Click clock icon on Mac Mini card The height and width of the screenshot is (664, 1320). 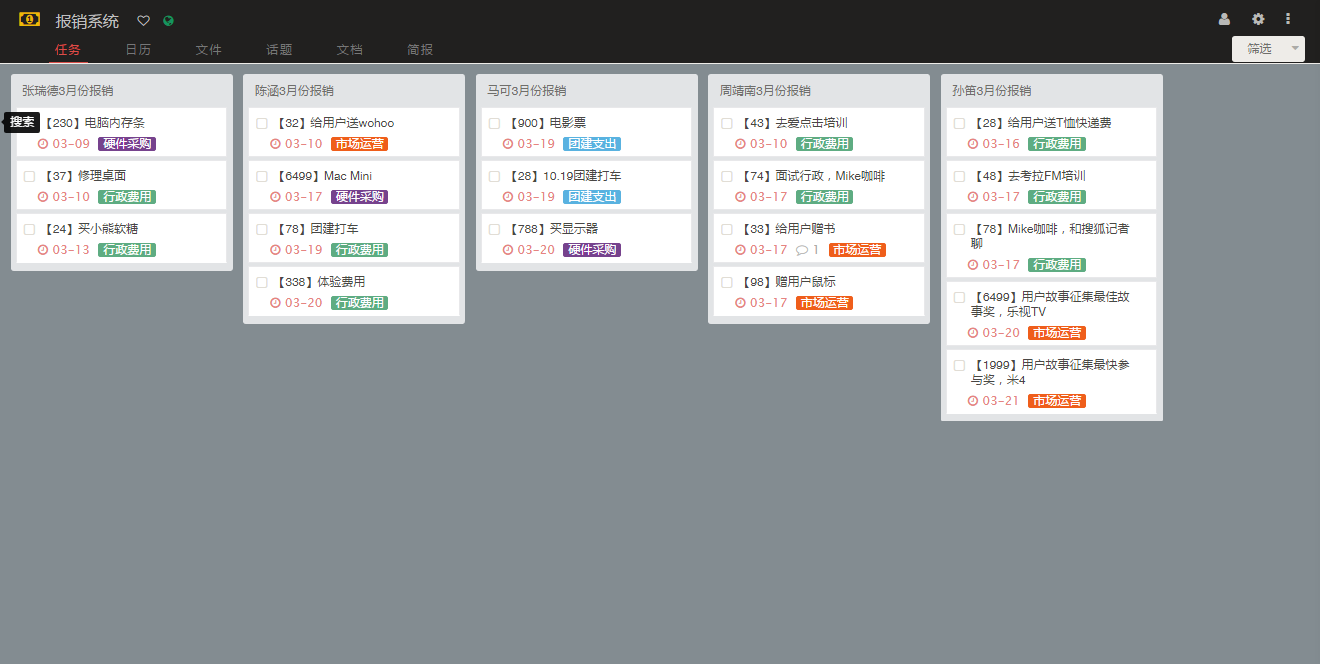coord(275,197)
